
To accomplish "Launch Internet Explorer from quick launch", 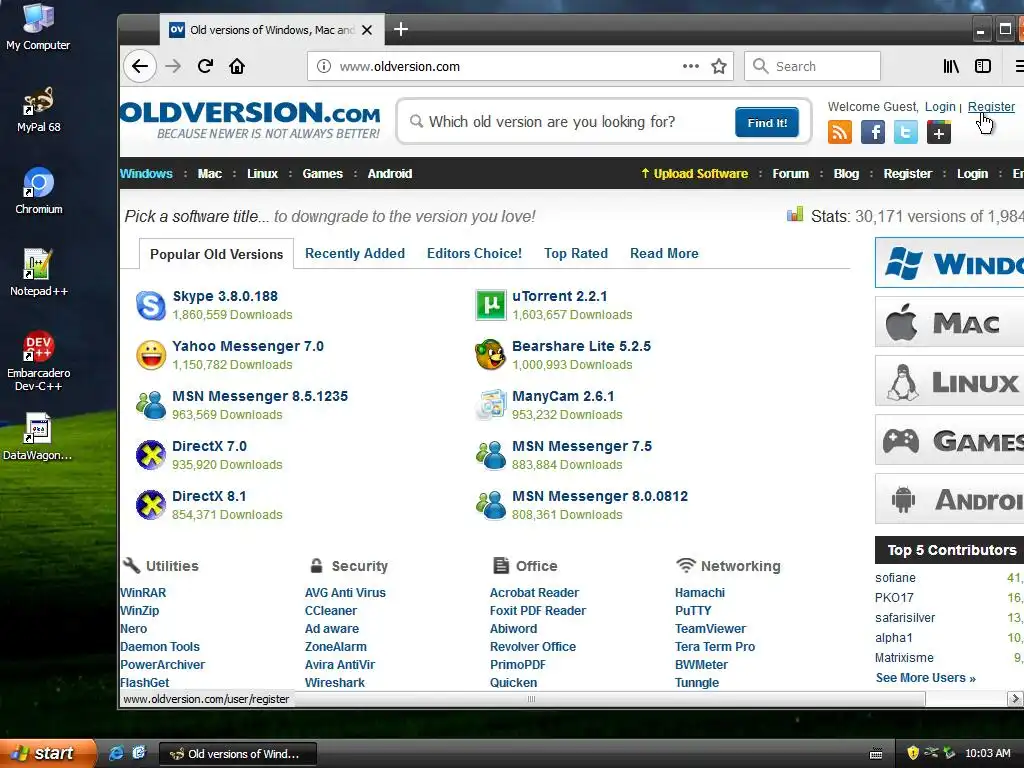I will pyautogui.click(x=116, y=753).
